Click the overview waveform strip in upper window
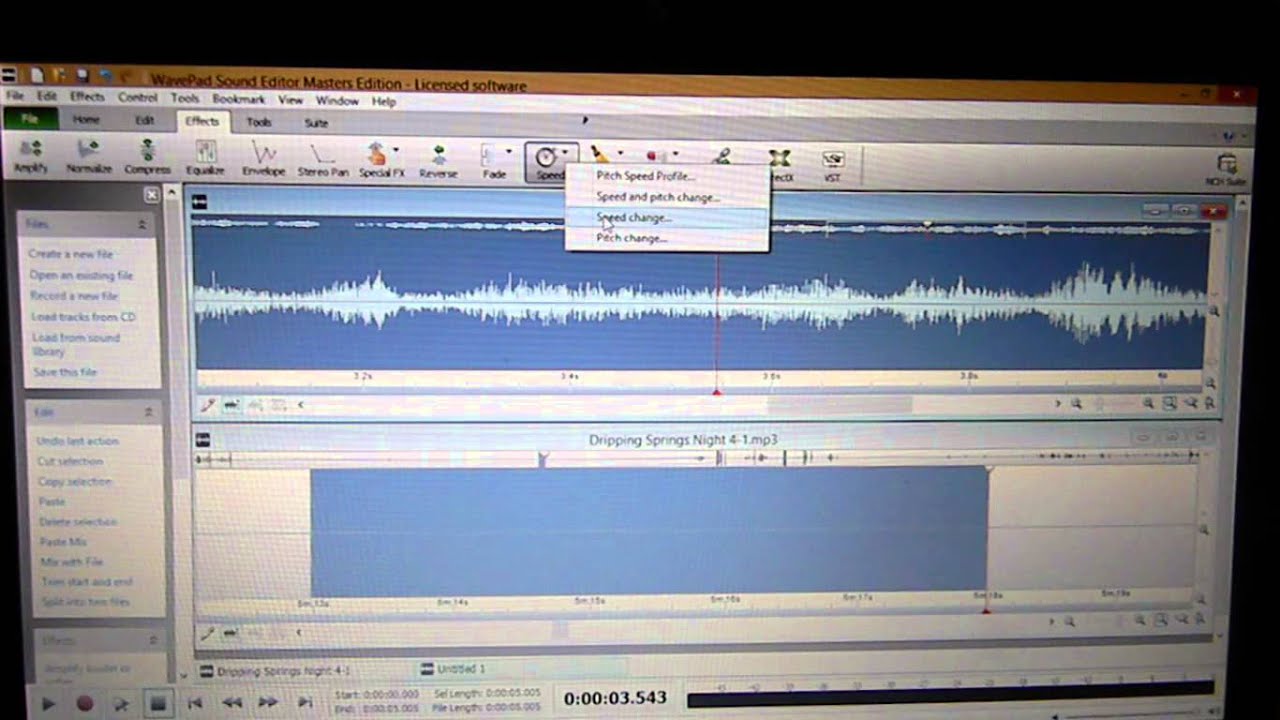 [x=700, y=227]
